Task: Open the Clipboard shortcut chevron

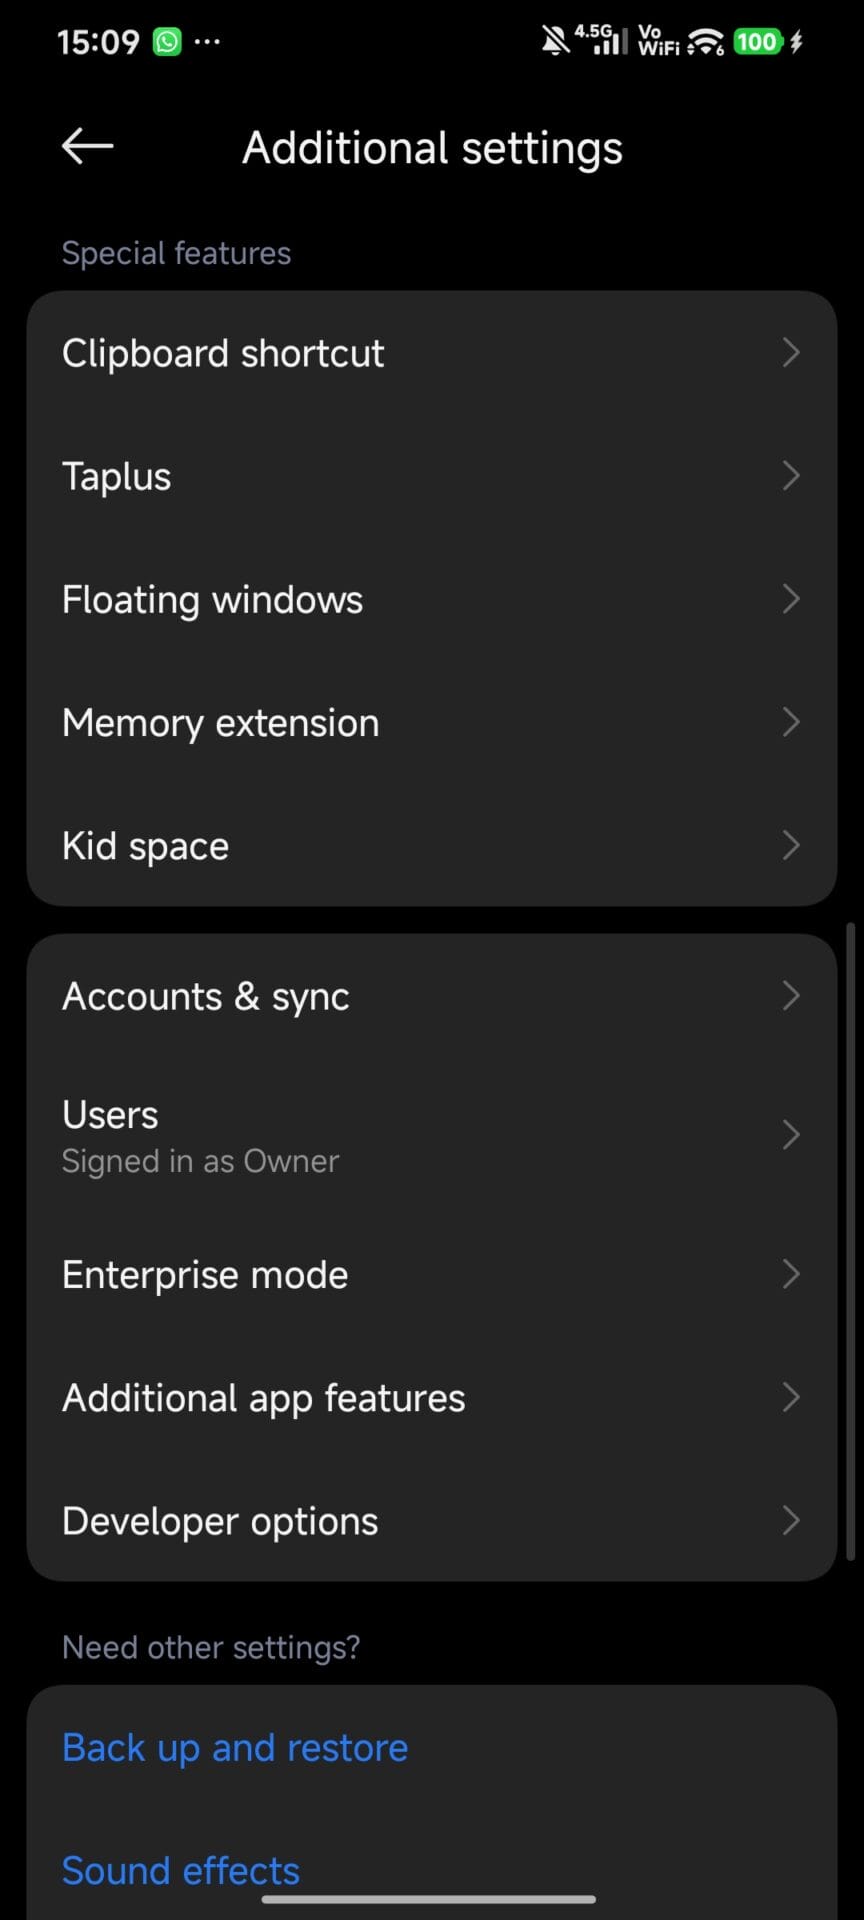Action: 790,352
